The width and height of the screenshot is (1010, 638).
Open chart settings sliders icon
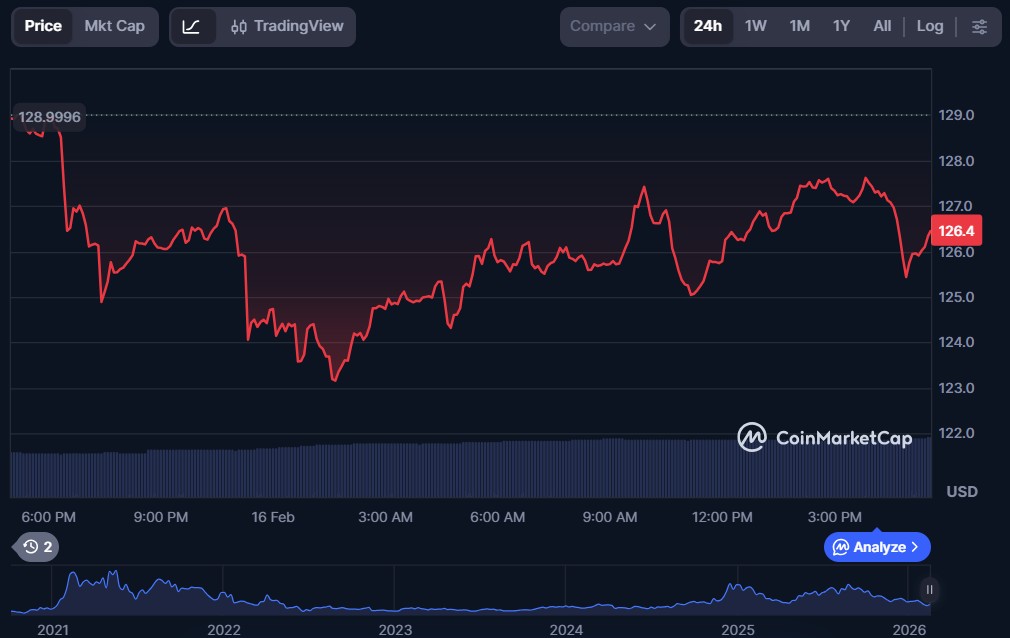[x=979, y=27]
